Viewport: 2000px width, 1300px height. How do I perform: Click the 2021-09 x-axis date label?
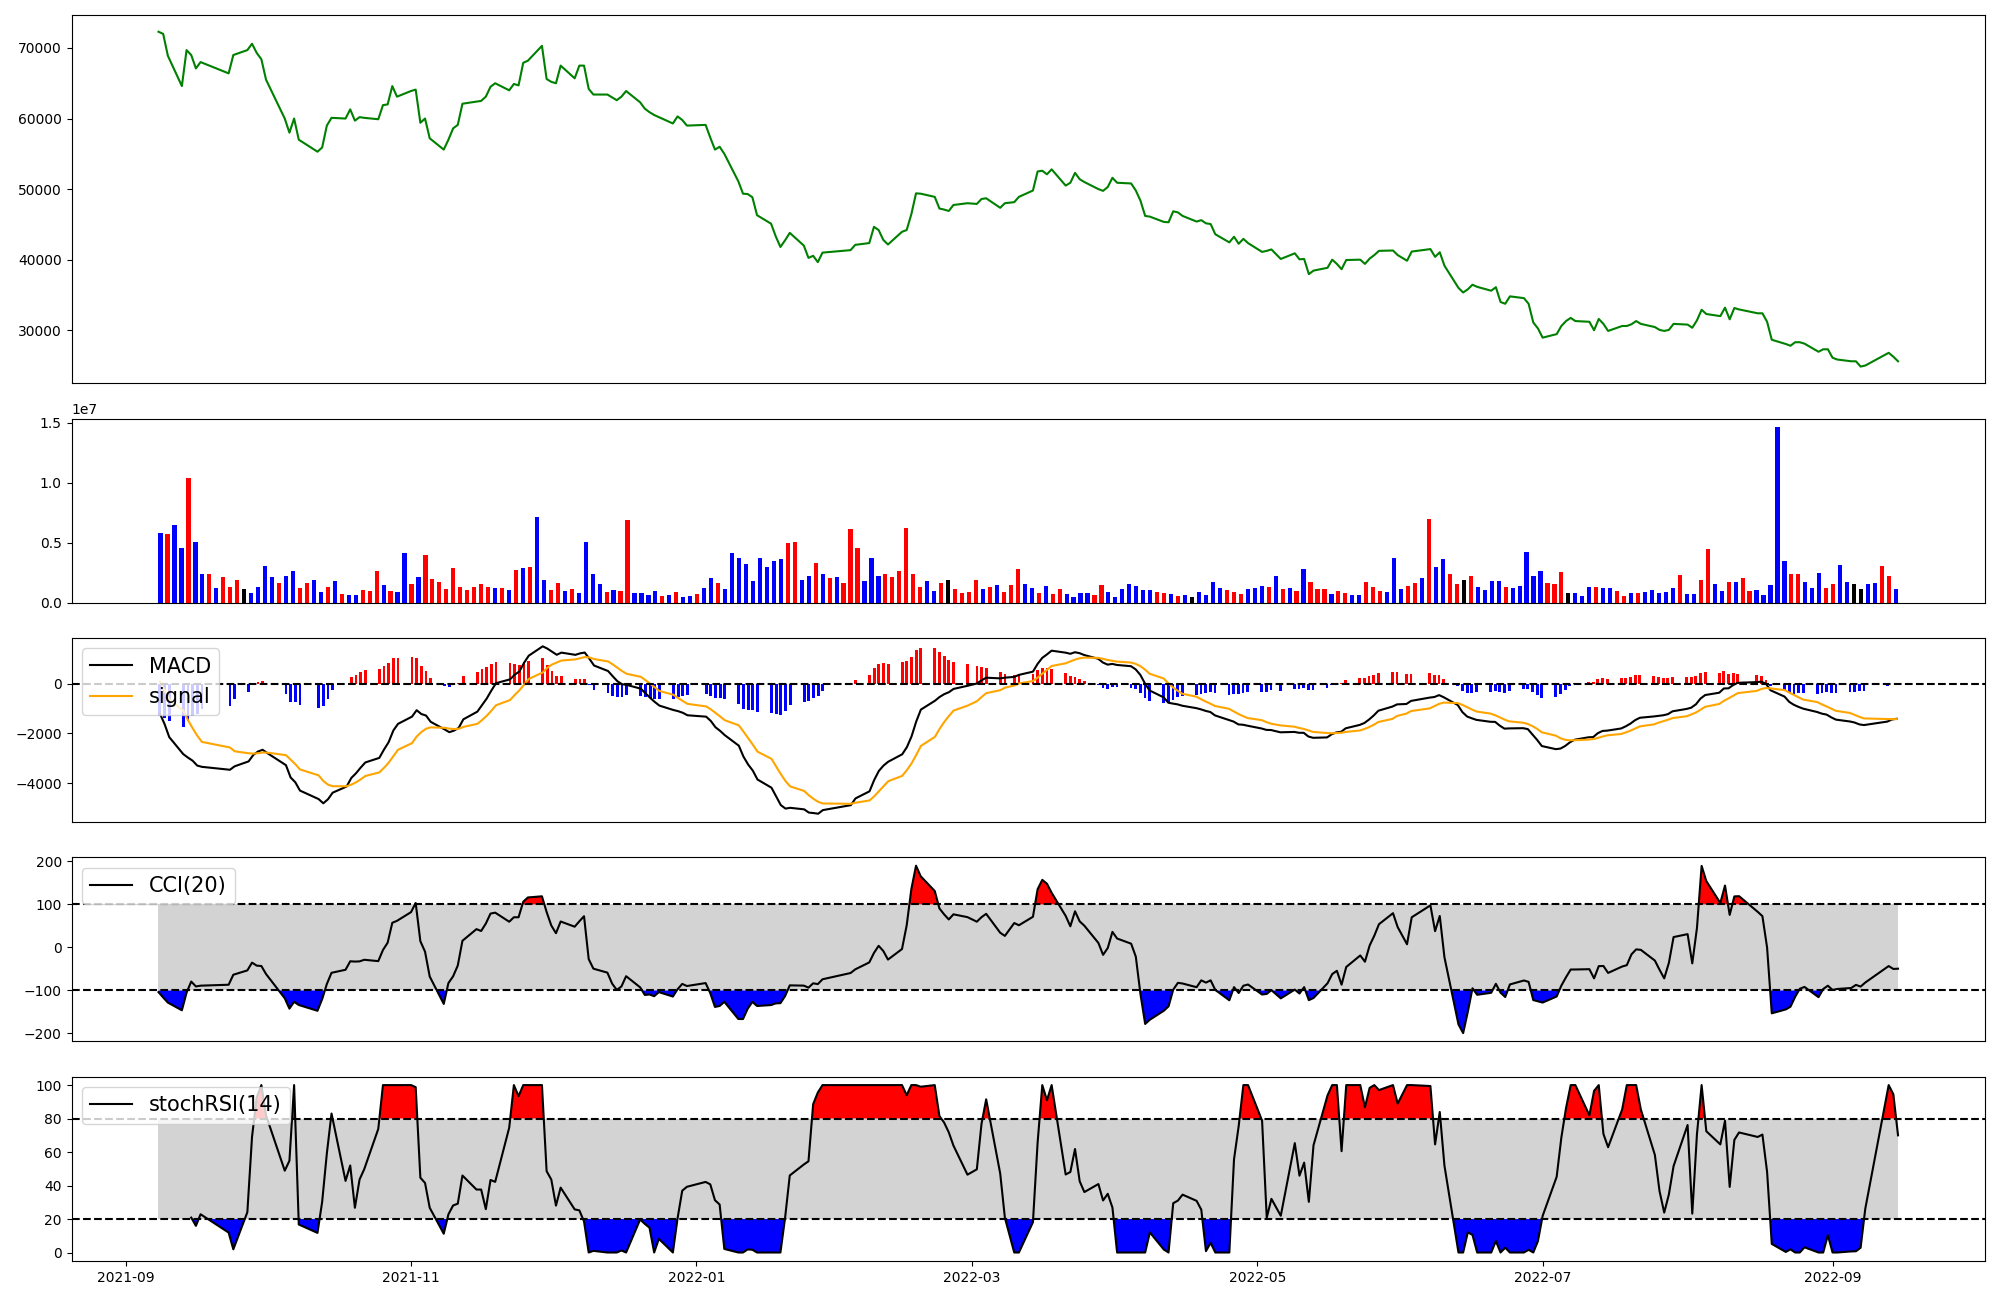(x=126, y=1277)
